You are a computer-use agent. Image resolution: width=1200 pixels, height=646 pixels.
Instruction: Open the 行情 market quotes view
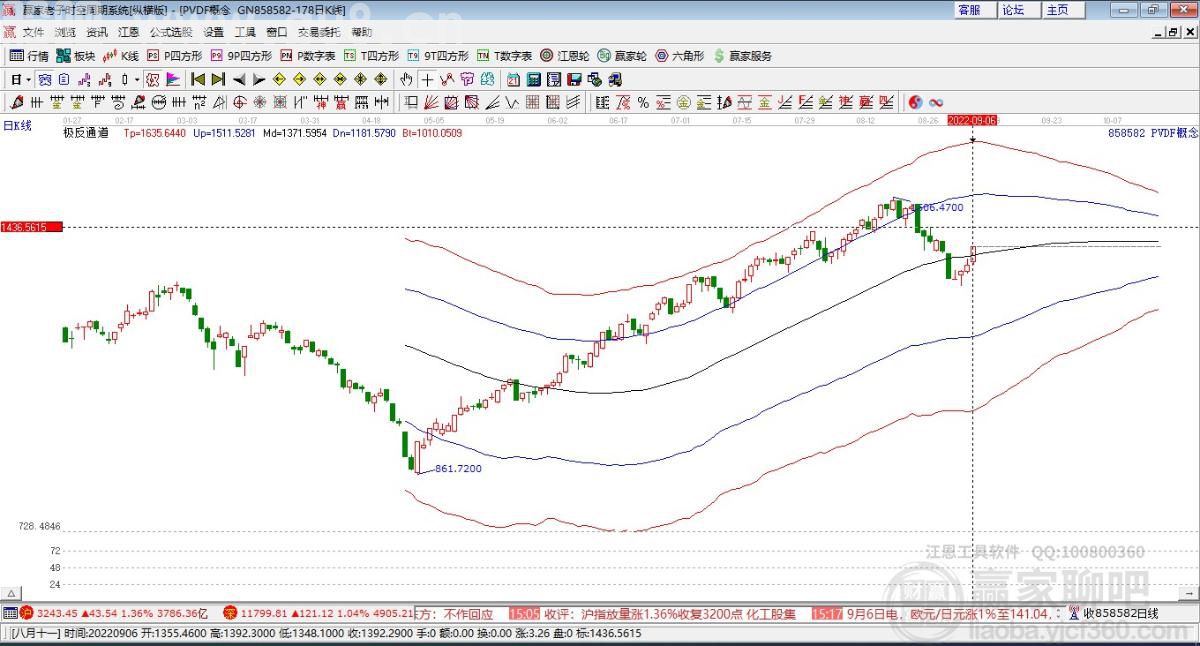click(29, 56)
